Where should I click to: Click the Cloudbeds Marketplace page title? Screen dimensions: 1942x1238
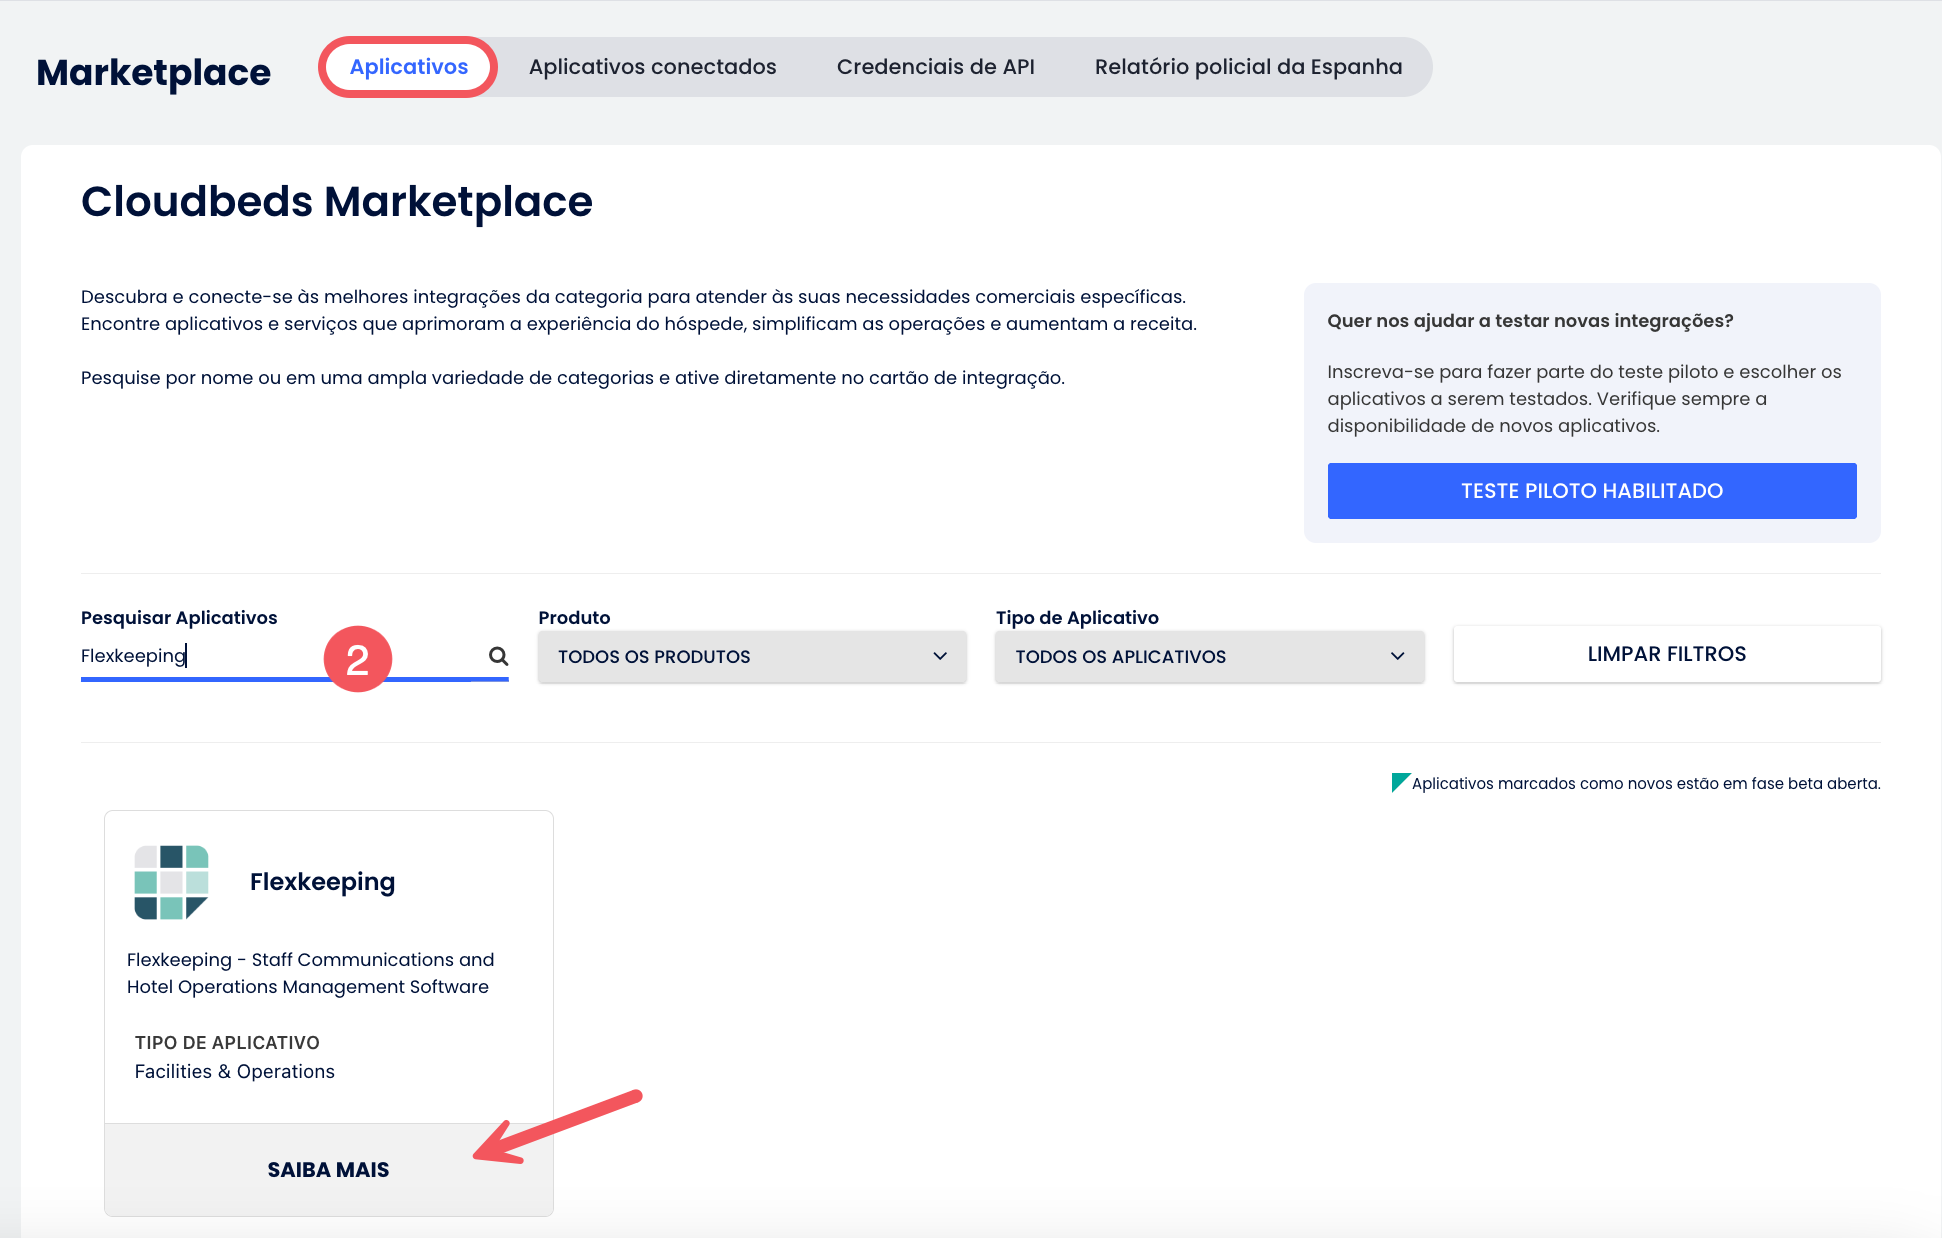coord(337,202)
